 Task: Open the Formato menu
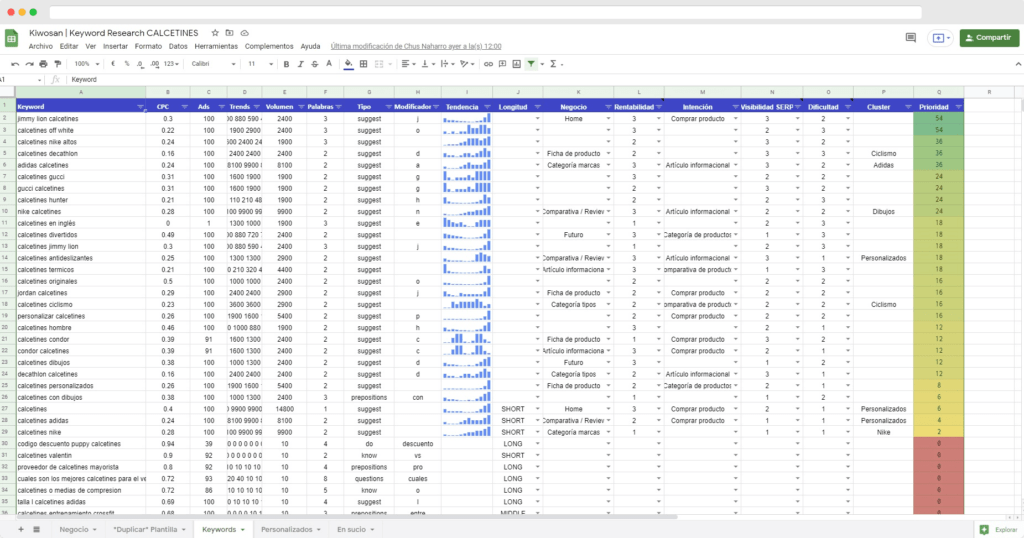click(x=148, y=46)
